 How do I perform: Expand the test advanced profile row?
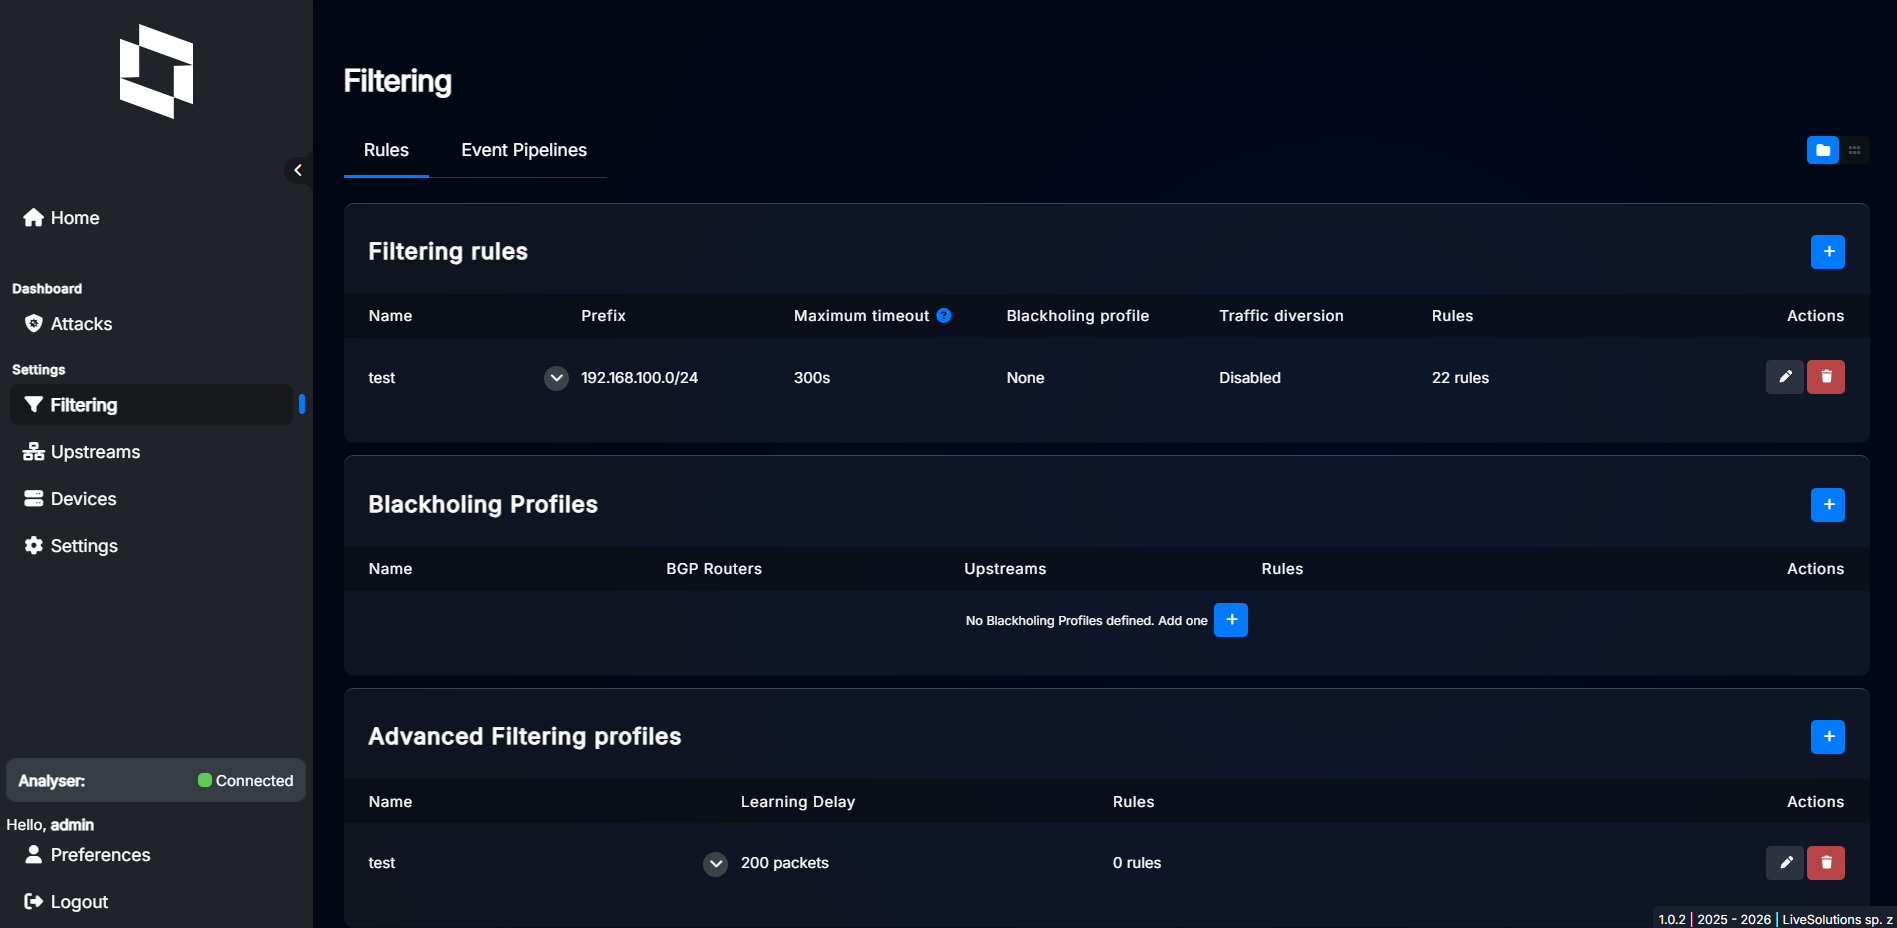coord(715,863)
